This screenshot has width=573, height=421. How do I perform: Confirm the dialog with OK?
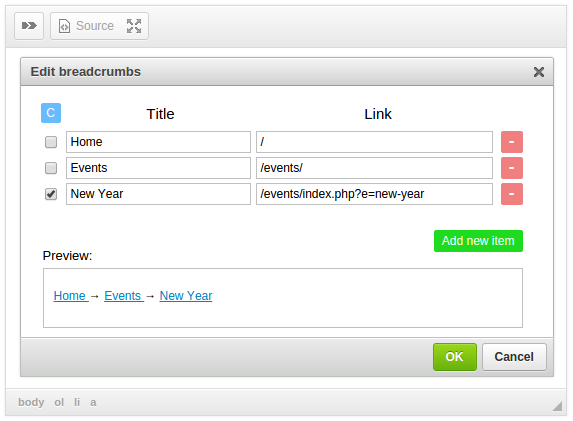coord(455,357)
